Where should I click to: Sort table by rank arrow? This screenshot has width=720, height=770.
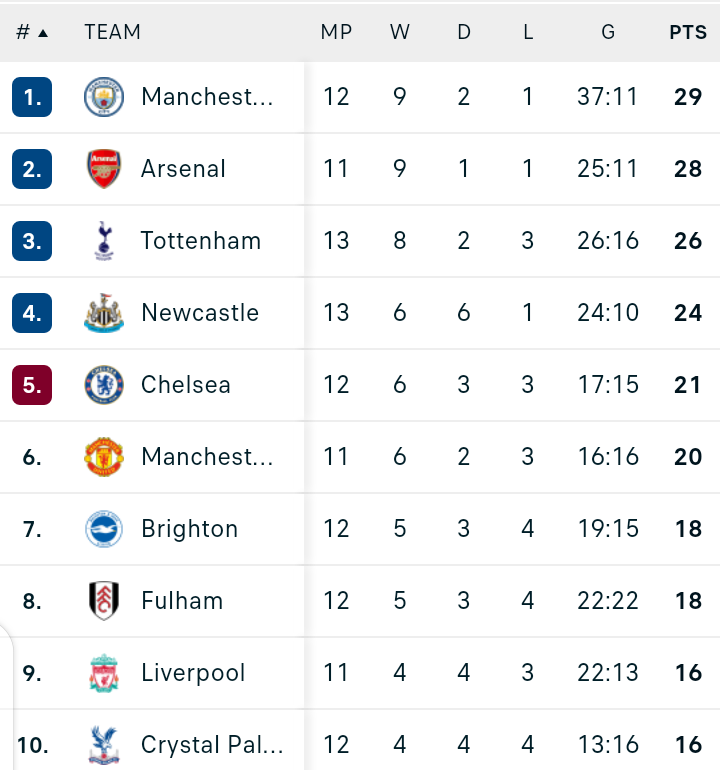point(43,33)
